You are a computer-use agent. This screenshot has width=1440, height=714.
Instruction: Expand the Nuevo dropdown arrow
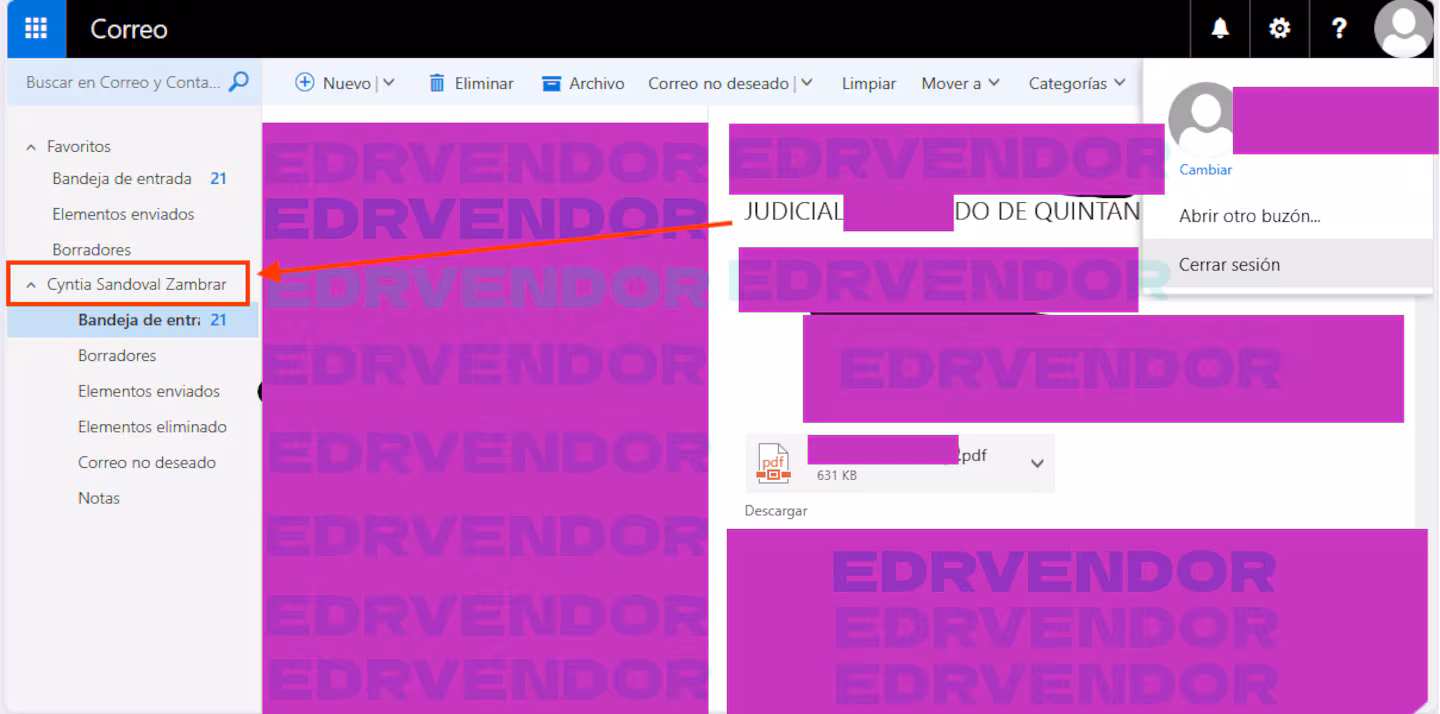(x=389, y=83)
